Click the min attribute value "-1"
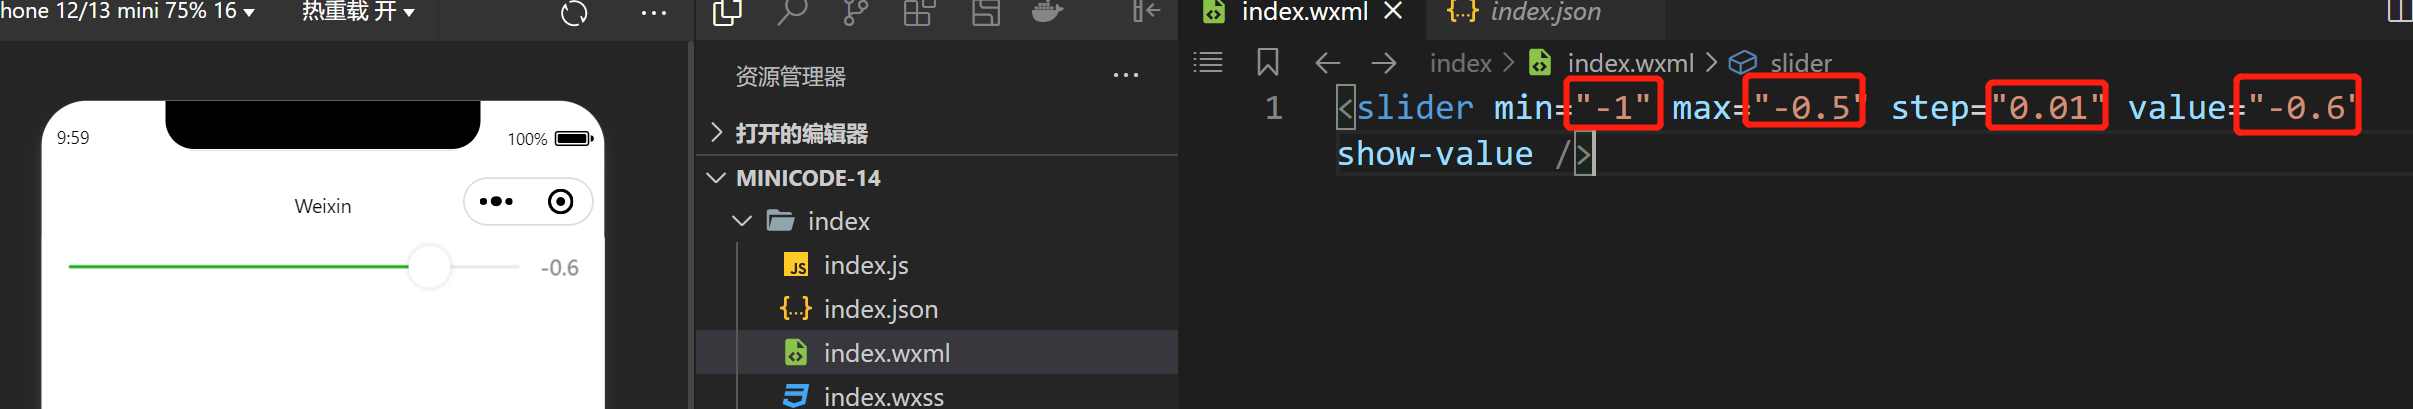2413x409 pixels. point(1612,107)
